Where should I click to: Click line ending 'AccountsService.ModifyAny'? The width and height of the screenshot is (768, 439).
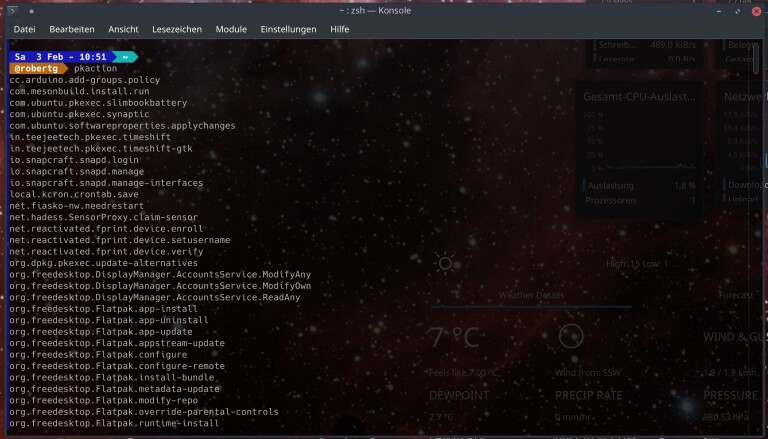[x=160, y=274]
